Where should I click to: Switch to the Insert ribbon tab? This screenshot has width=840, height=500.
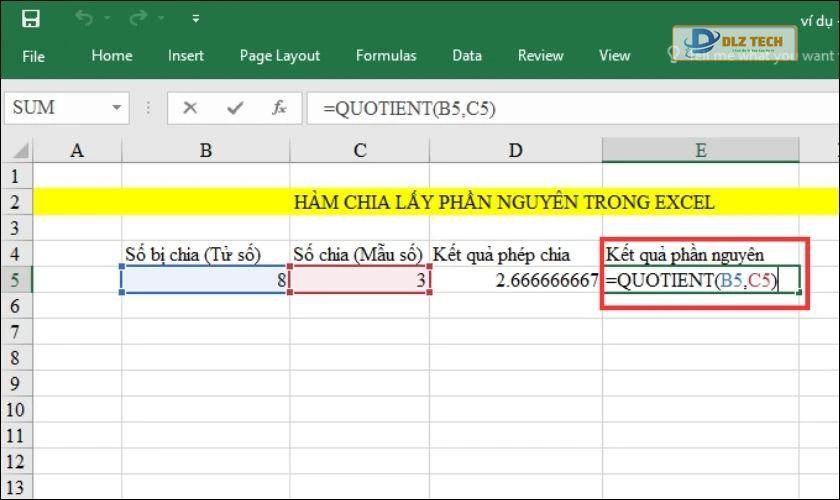pos(185,55)
